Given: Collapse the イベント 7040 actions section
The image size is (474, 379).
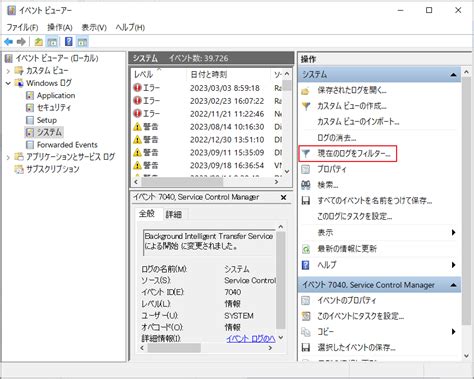Looking at the screenshot, I should 453,285.
